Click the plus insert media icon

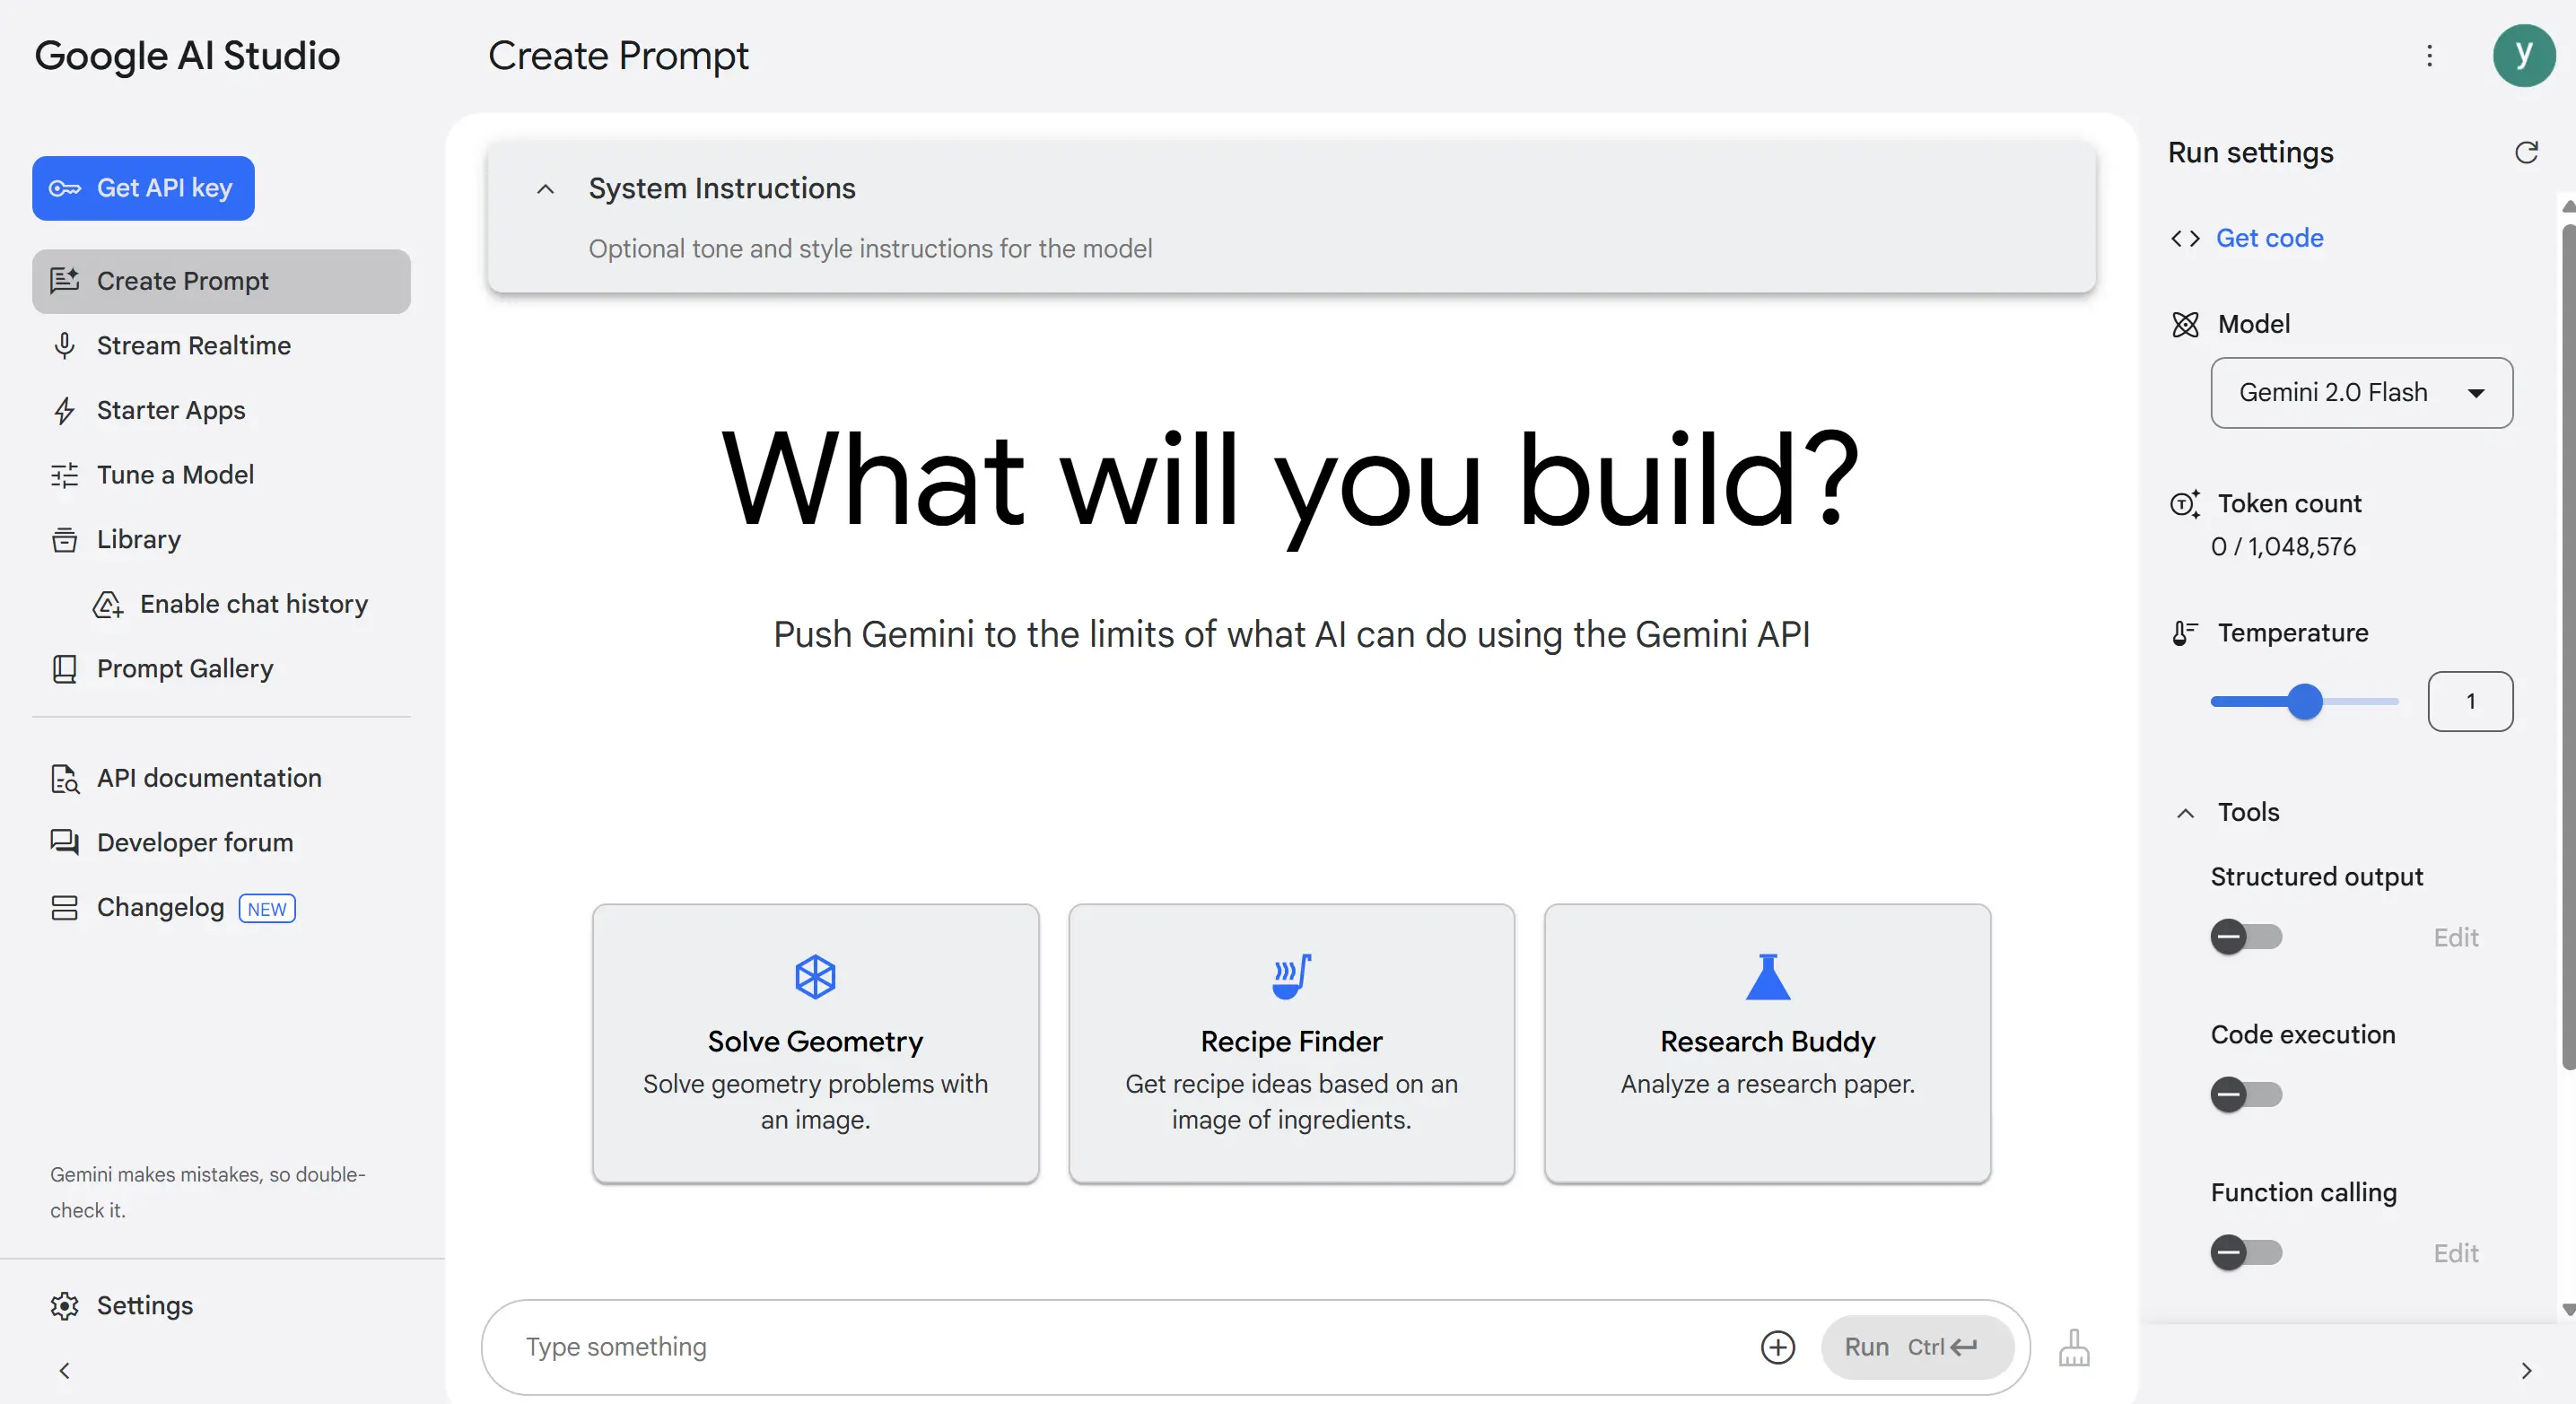pyautogui.click(x=1777, y=1347)
